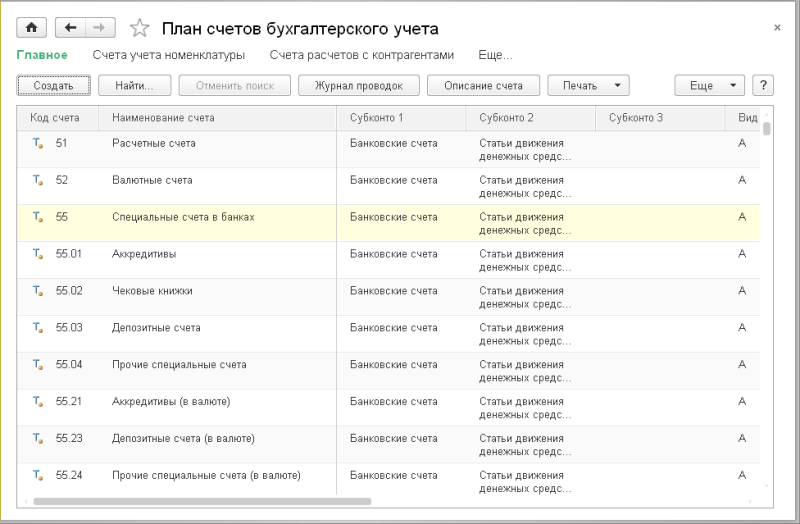Click the account icon for row 55.03
Viewport: 800px width, 524px height.
coord(39,328)
